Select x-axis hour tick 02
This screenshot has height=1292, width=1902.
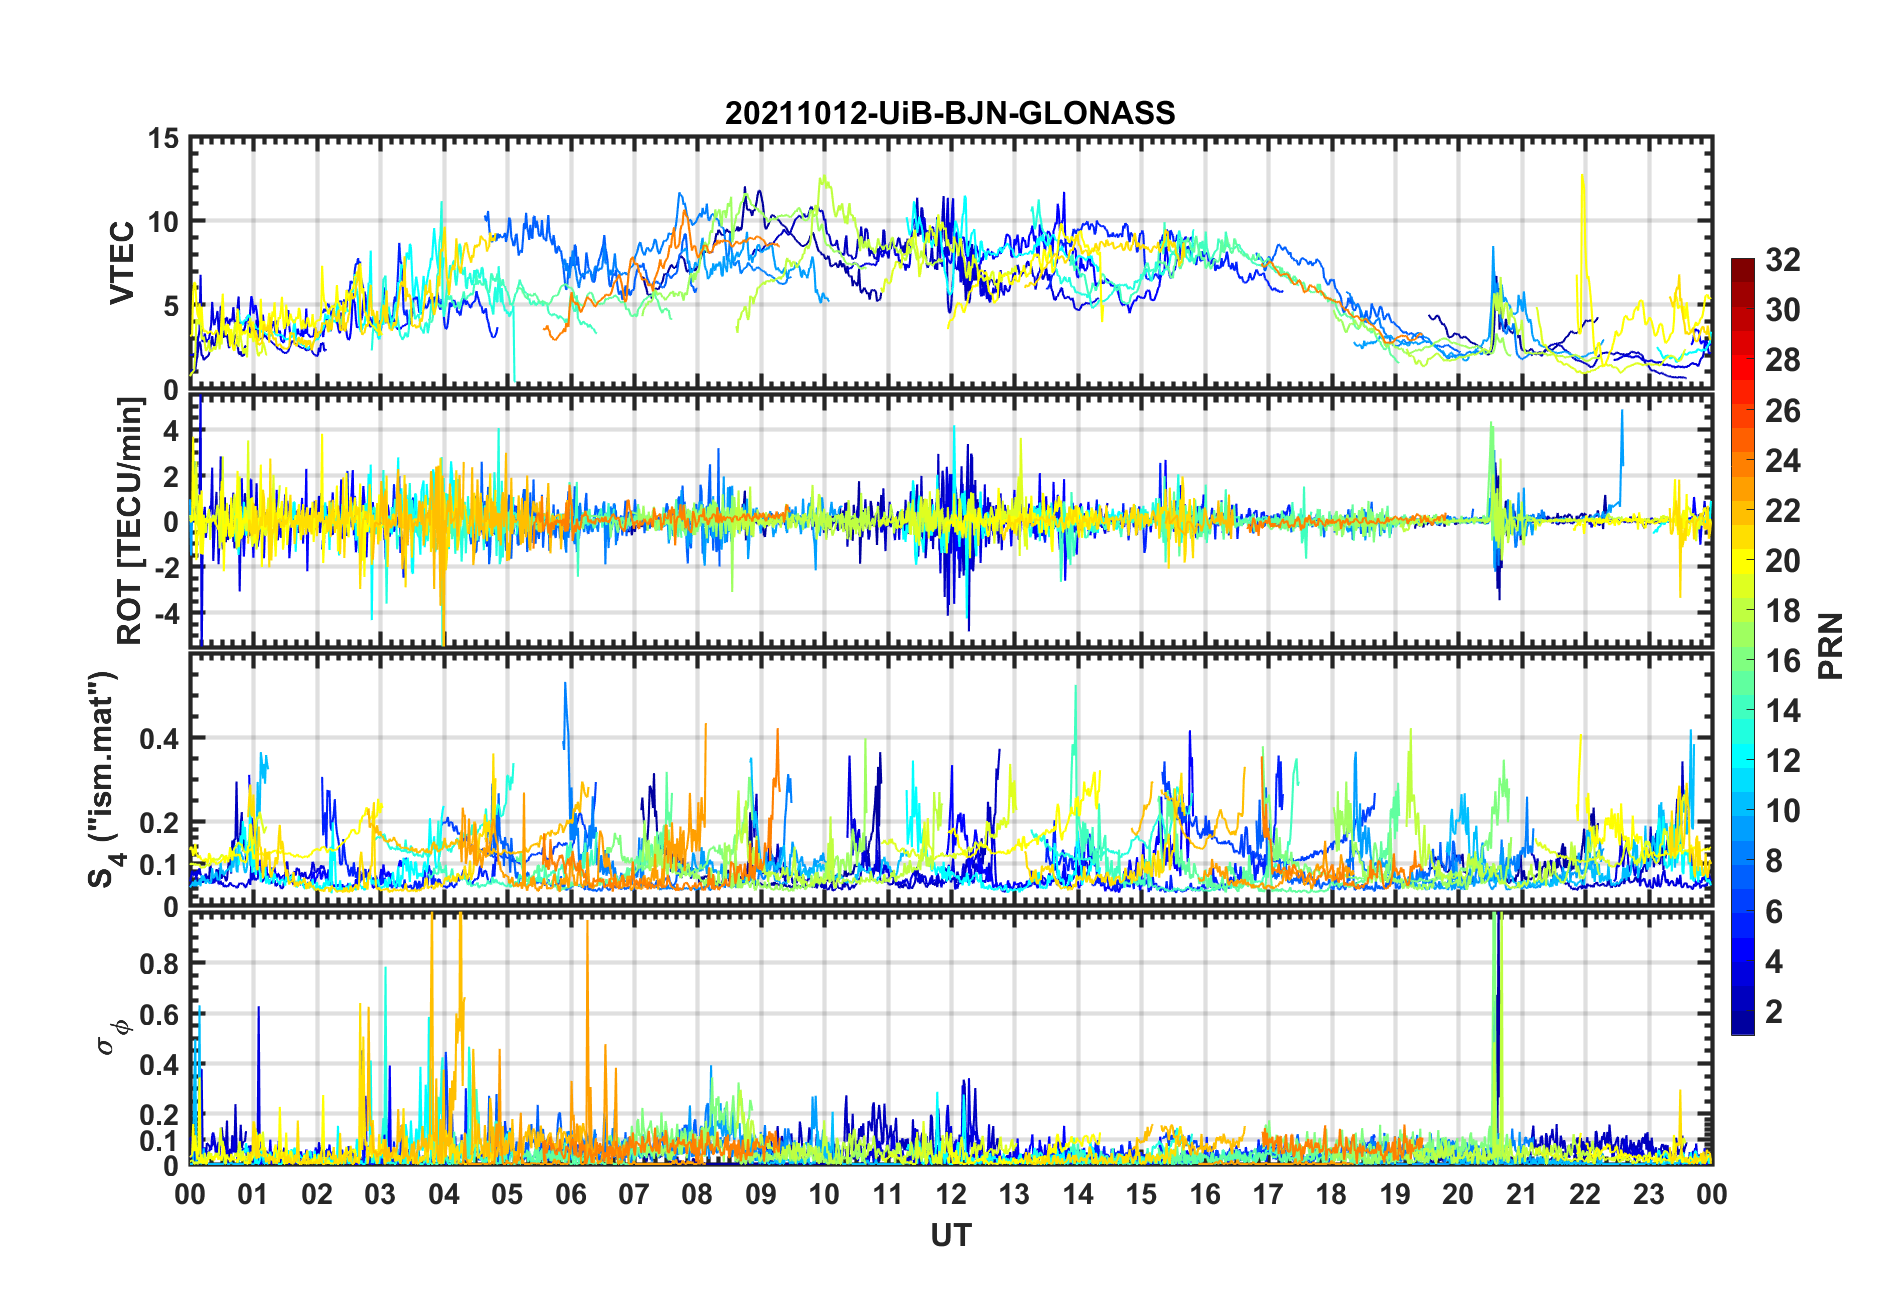(x=317, y=1194)
